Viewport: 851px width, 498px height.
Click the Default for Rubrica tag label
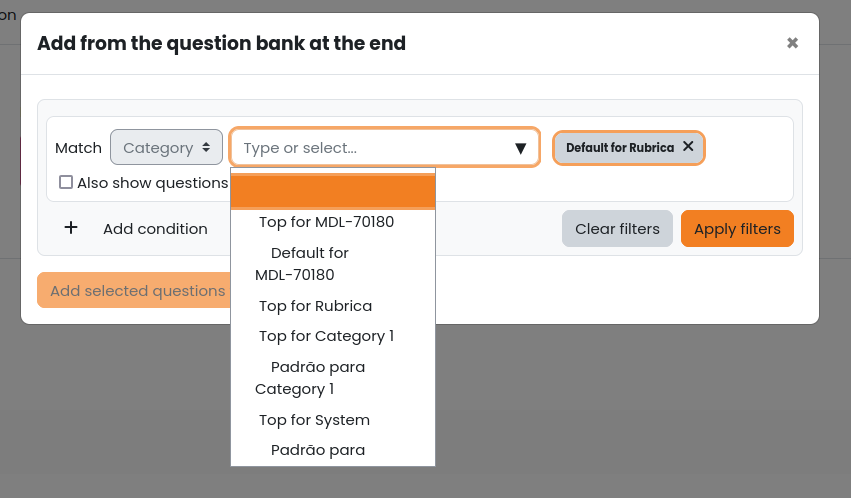(x=620, y=148)
